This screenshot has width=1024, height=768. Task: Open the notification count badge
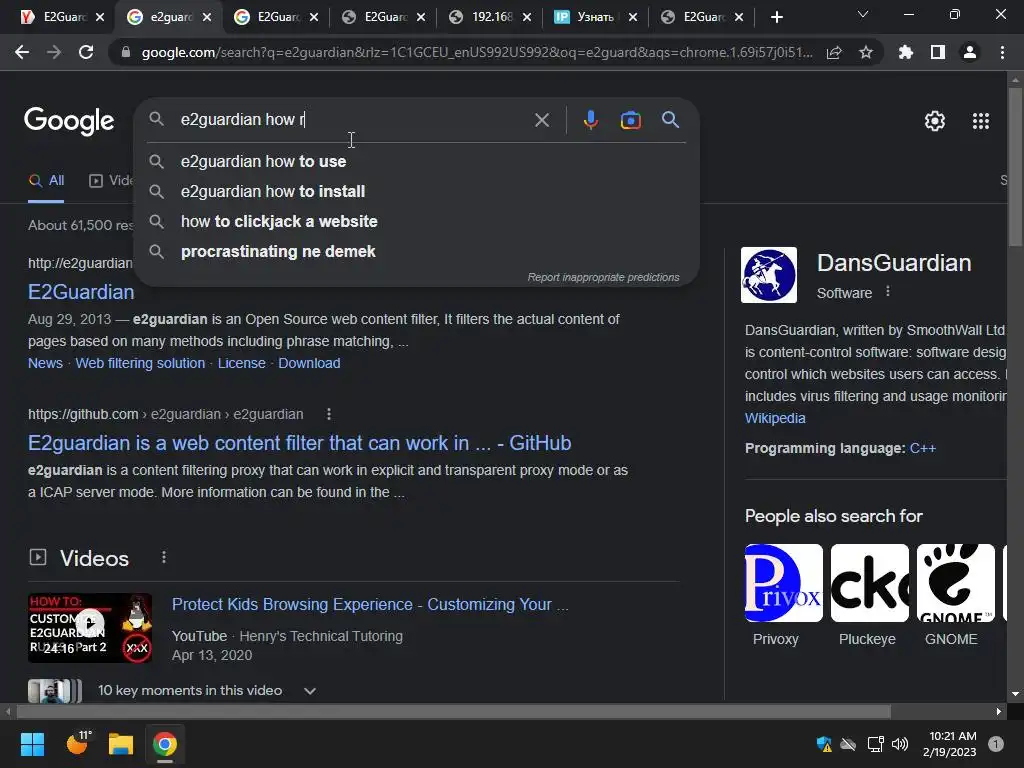995,744
